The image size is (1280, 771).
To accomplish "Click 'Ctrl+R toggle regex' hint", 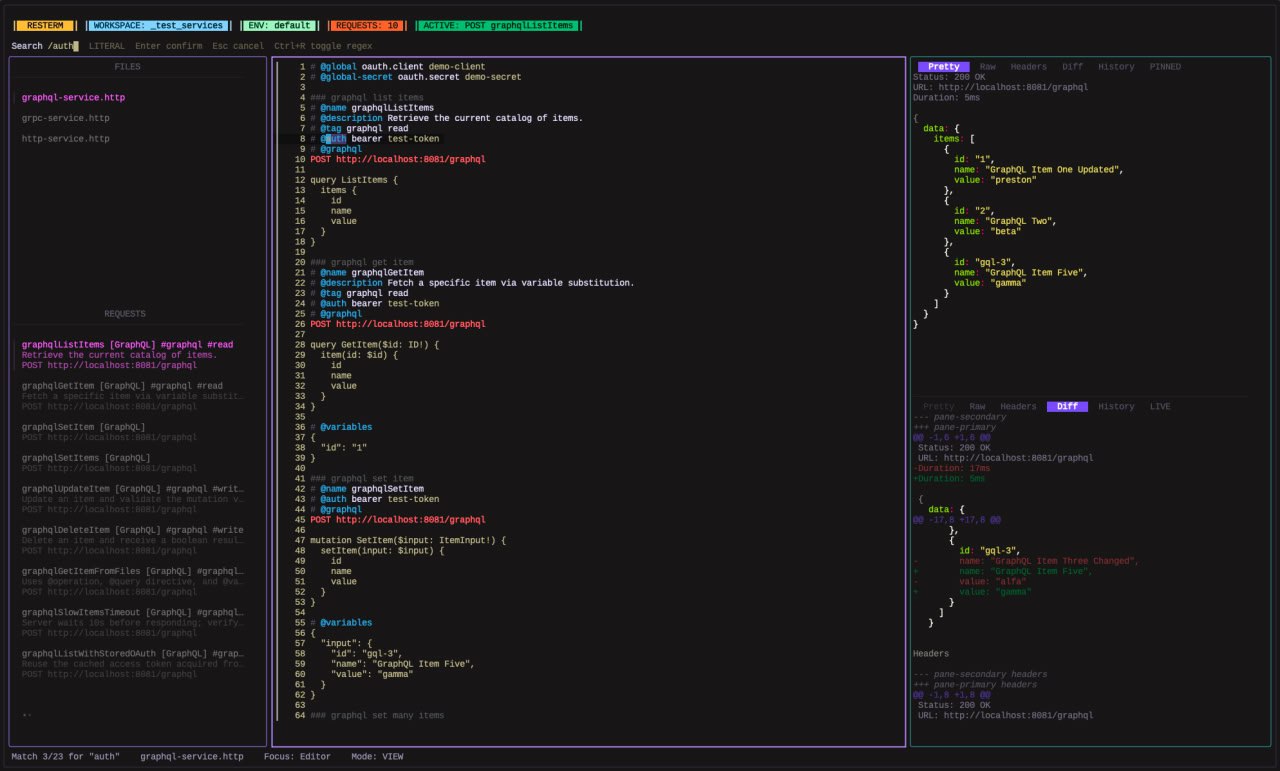I will [x=323, y=46].
